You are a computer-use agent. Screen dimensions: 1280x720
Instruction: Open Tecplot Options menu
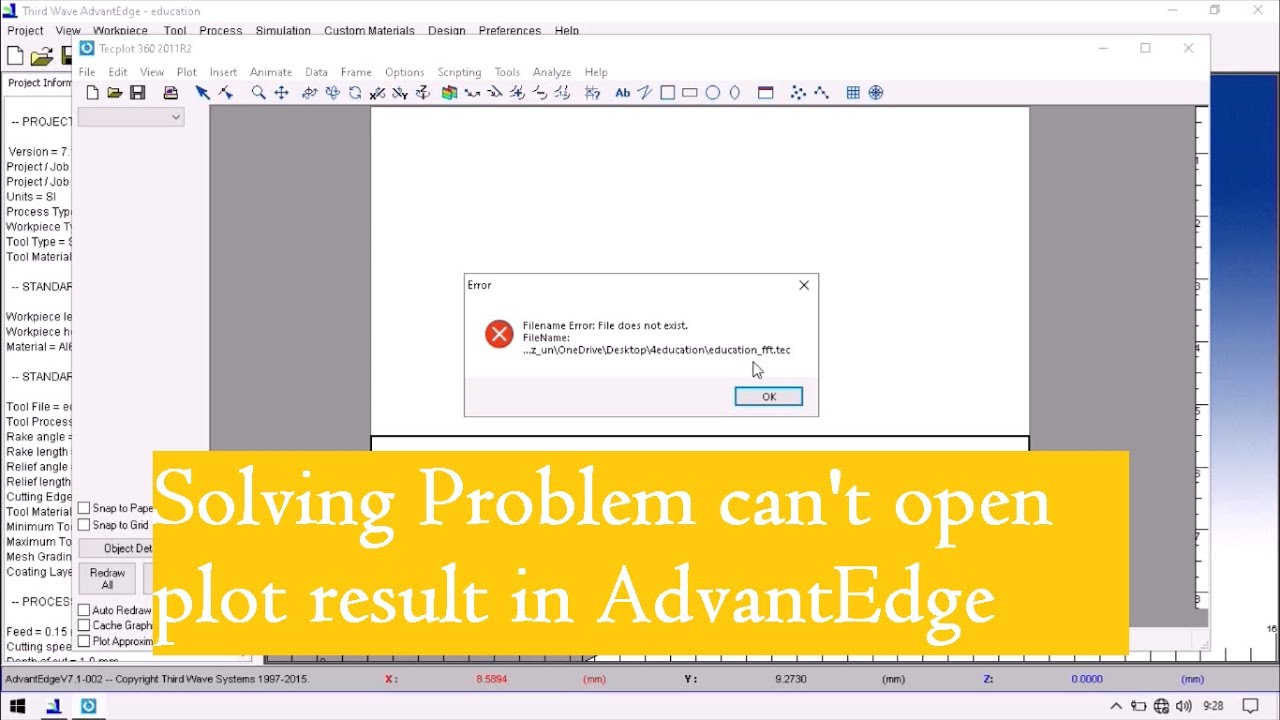pos(405,72)
